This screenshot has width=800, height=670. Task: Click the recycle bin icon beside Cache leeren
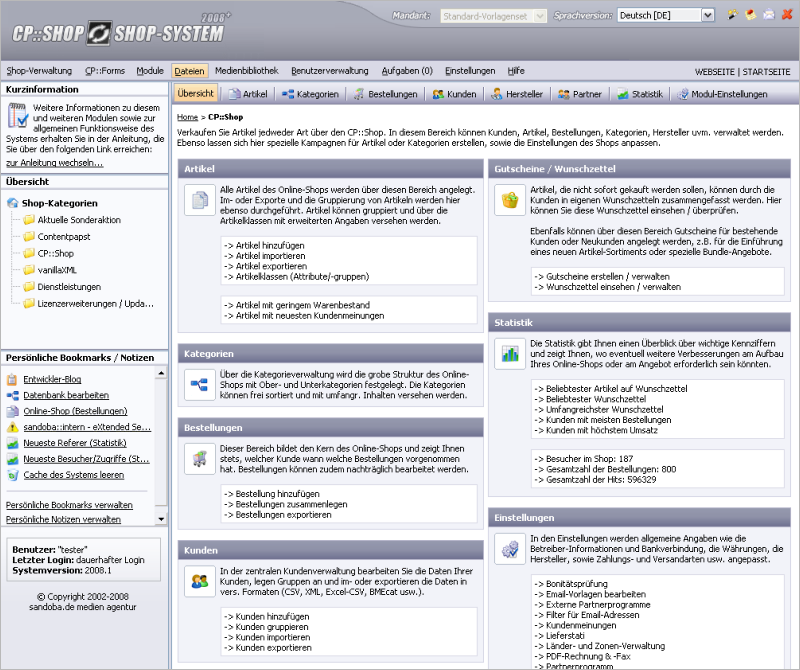click(12, 475)
